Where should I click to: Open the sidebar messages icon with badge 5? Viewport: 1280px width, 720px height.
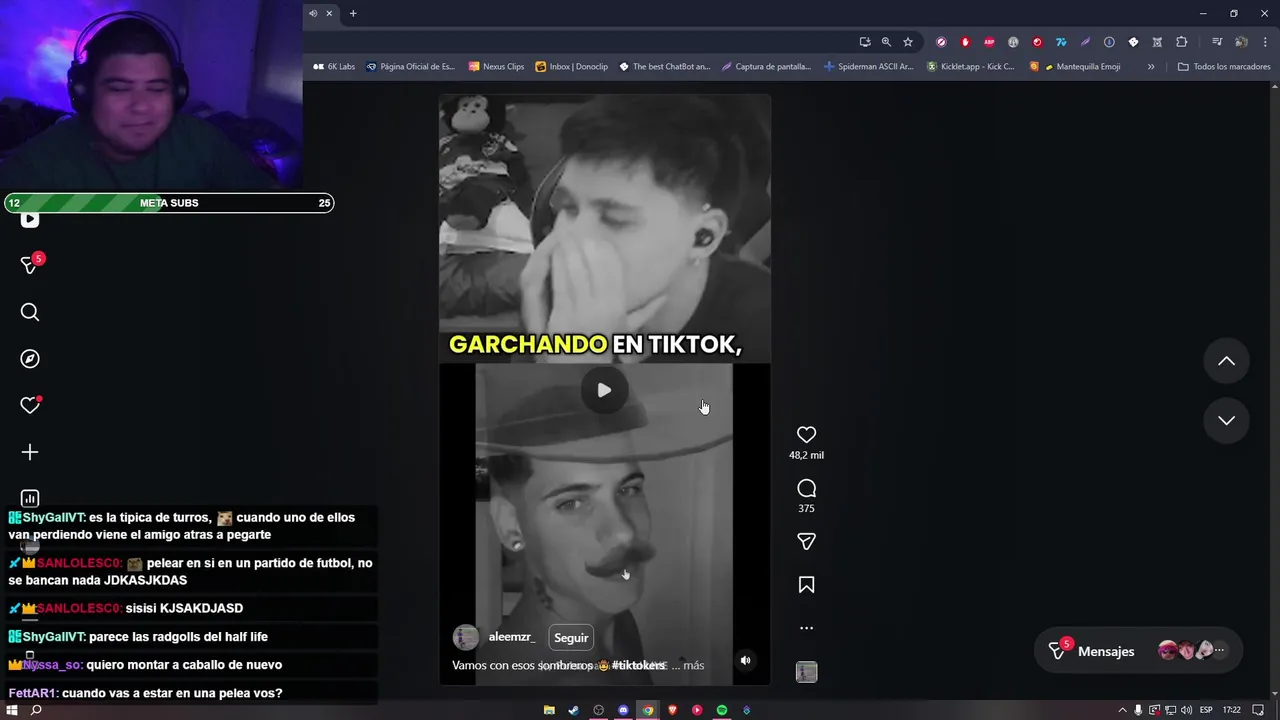[30, 264]
